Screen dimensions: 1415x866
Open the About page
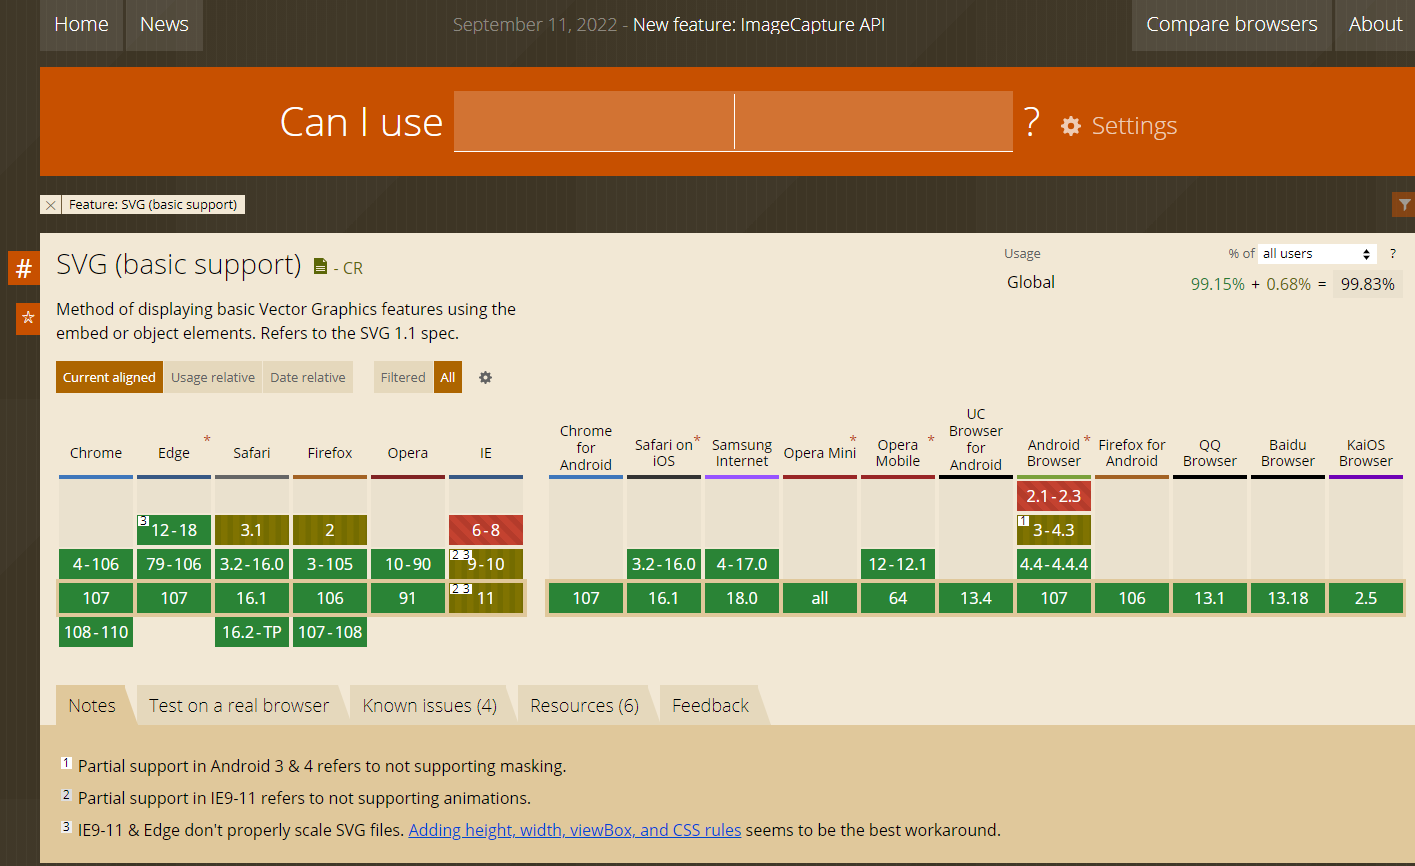tap(1375, 25)
